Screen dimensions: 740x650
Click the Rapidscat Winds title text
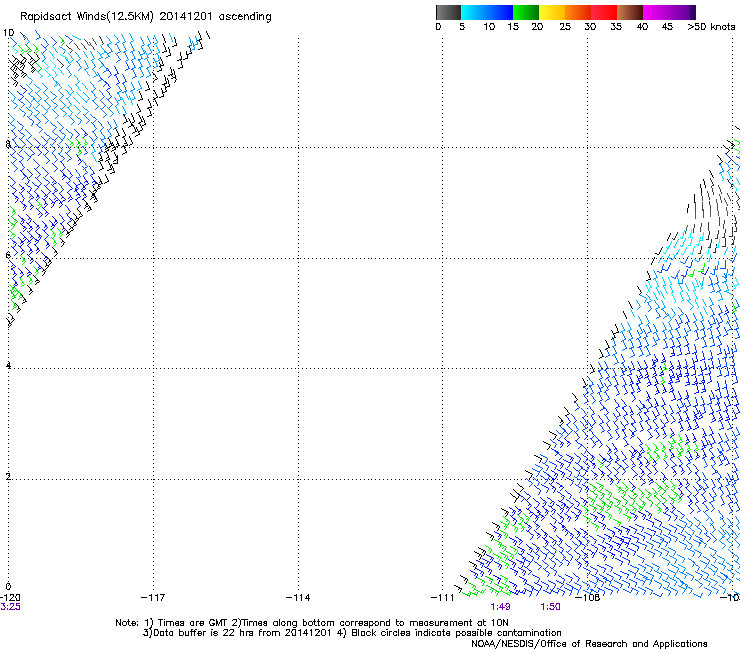tap(145, 17)
